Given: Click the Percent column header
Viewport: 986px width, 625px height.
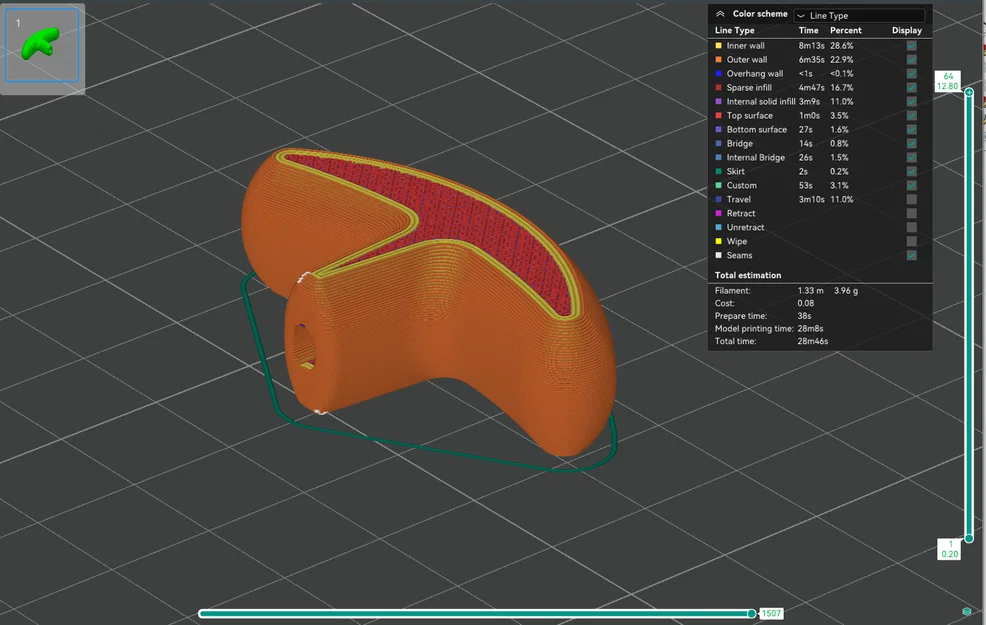Looking at the screenshot, I should [846, 30].
